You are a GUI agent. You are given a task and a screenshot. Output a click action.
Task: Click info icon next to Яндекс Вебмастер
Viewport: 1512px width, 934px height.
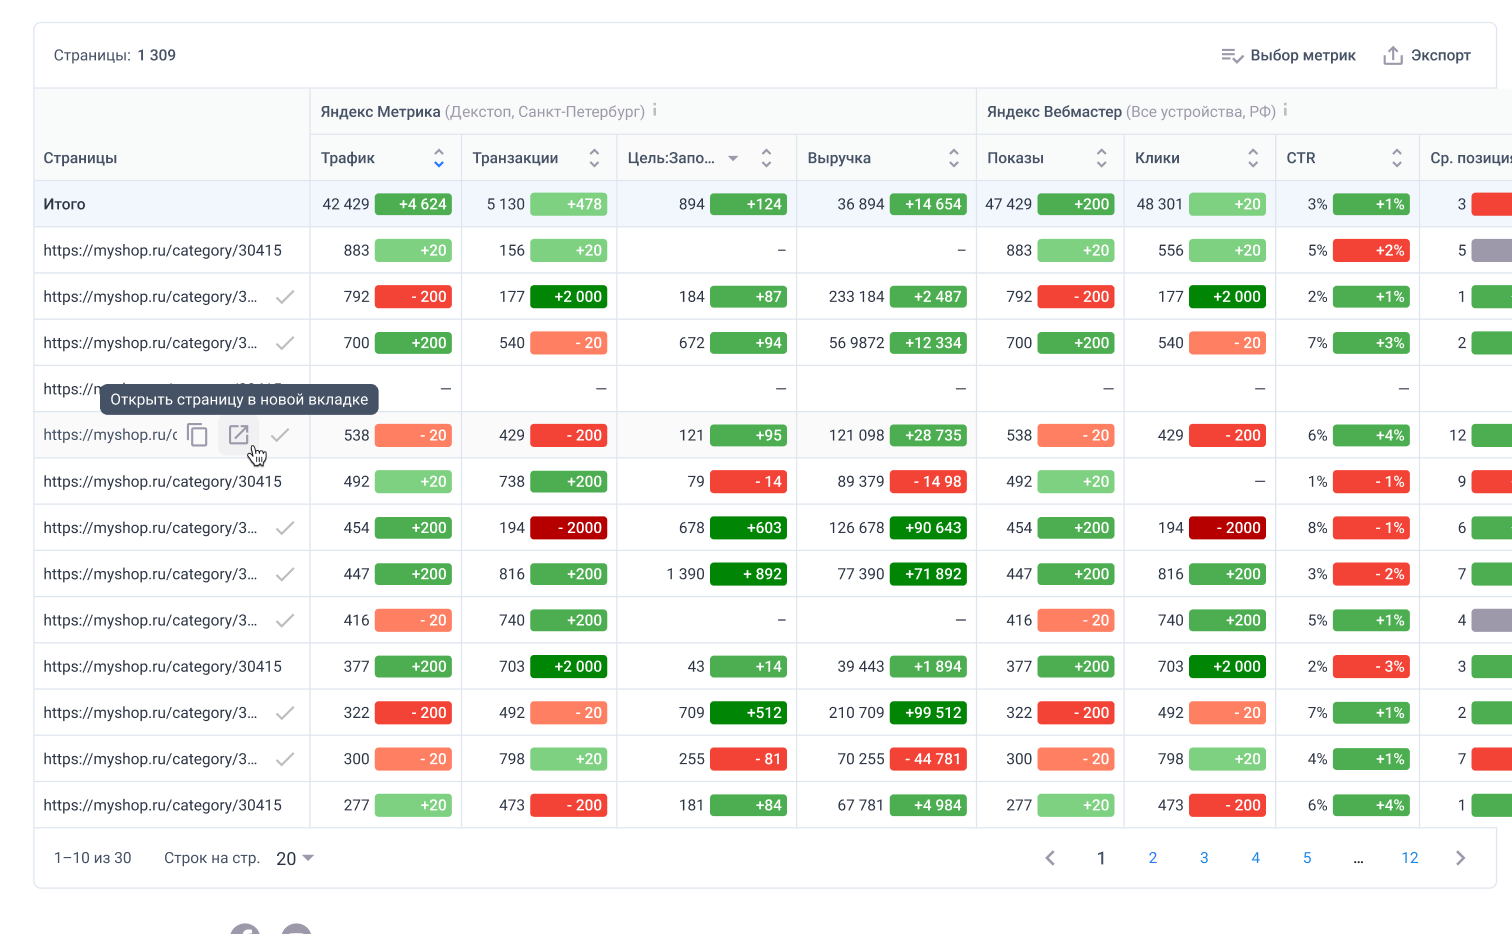point(1285,111)
